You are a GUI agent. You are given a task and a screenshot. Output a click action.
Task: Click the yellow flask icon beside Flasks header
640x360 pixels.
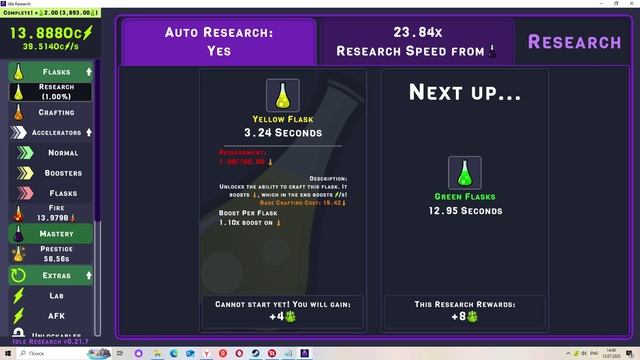[18, 72]
